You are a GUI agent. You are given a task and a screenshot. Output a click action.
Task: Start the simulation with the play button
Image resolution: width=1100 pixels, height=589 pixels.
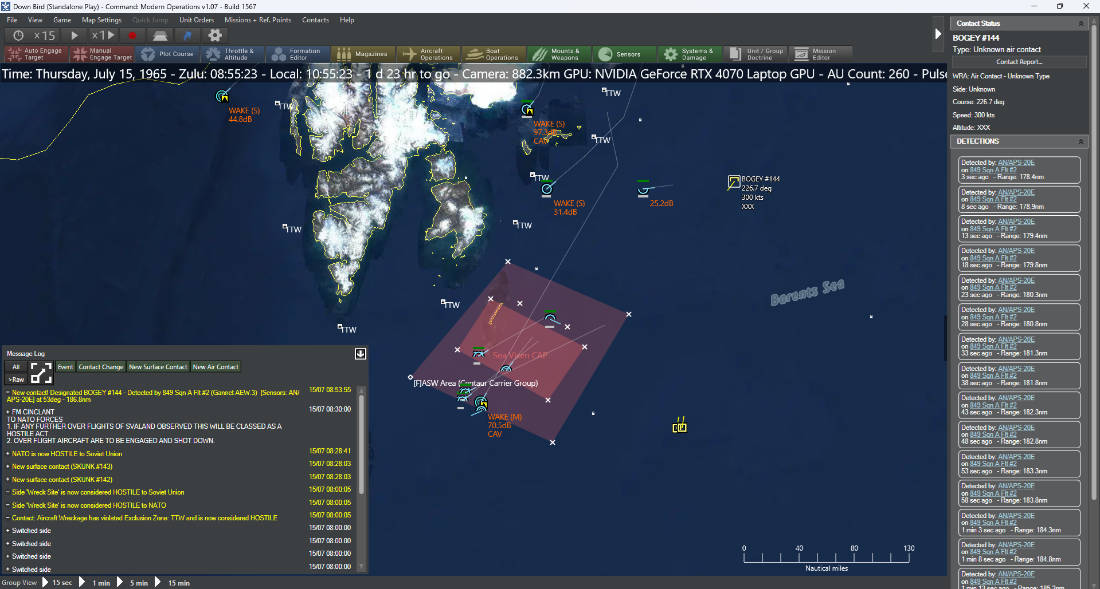tap(74, 35)
